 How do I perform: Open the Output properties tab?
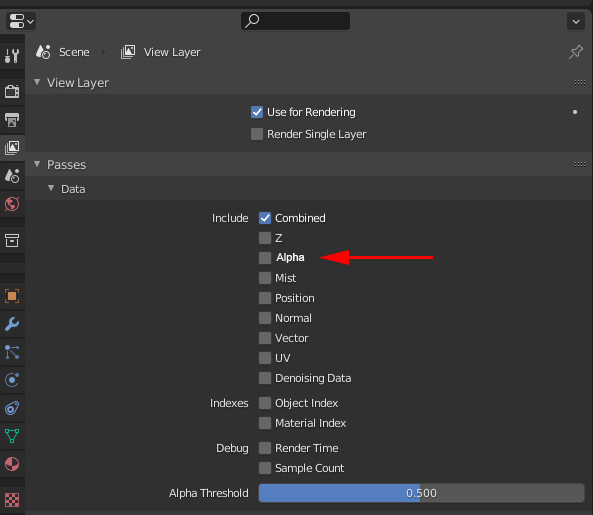pyautogui.click(x=12, y=119)
